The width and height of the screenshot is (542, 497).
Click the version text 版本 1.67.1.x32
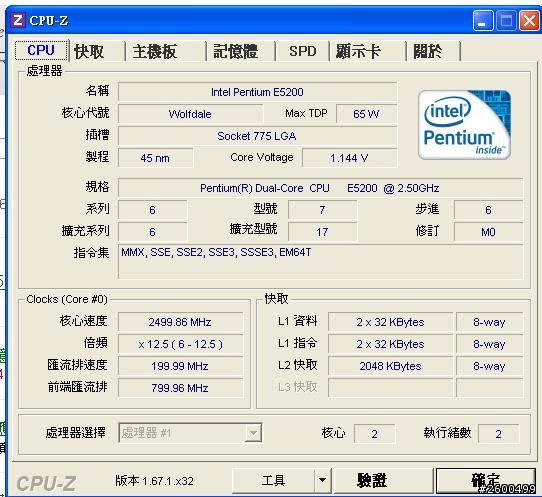pos(155,481)
